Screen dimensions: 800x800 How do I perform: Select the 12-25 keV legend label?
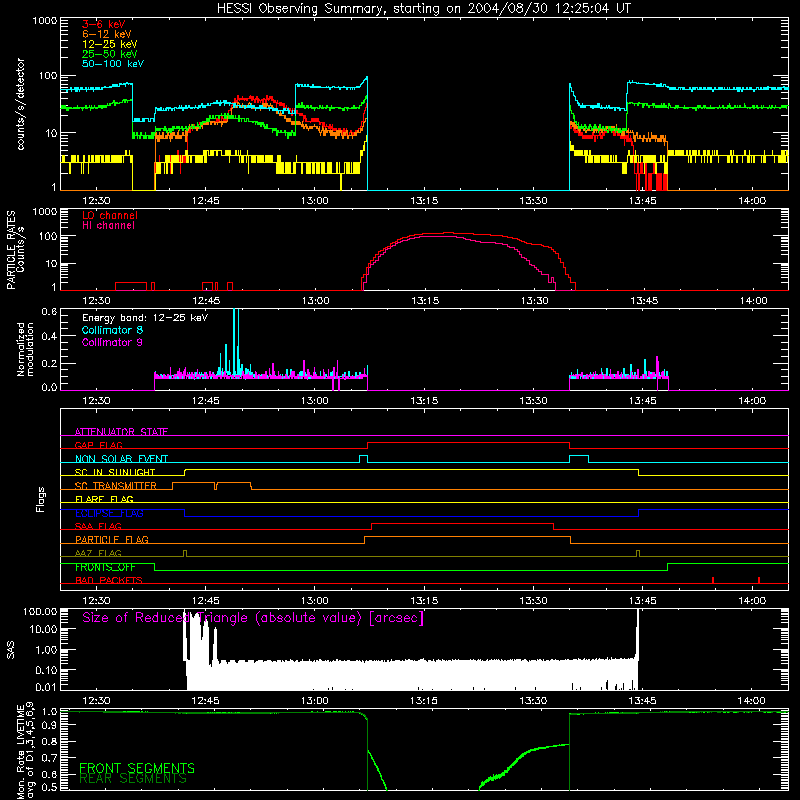110,44
